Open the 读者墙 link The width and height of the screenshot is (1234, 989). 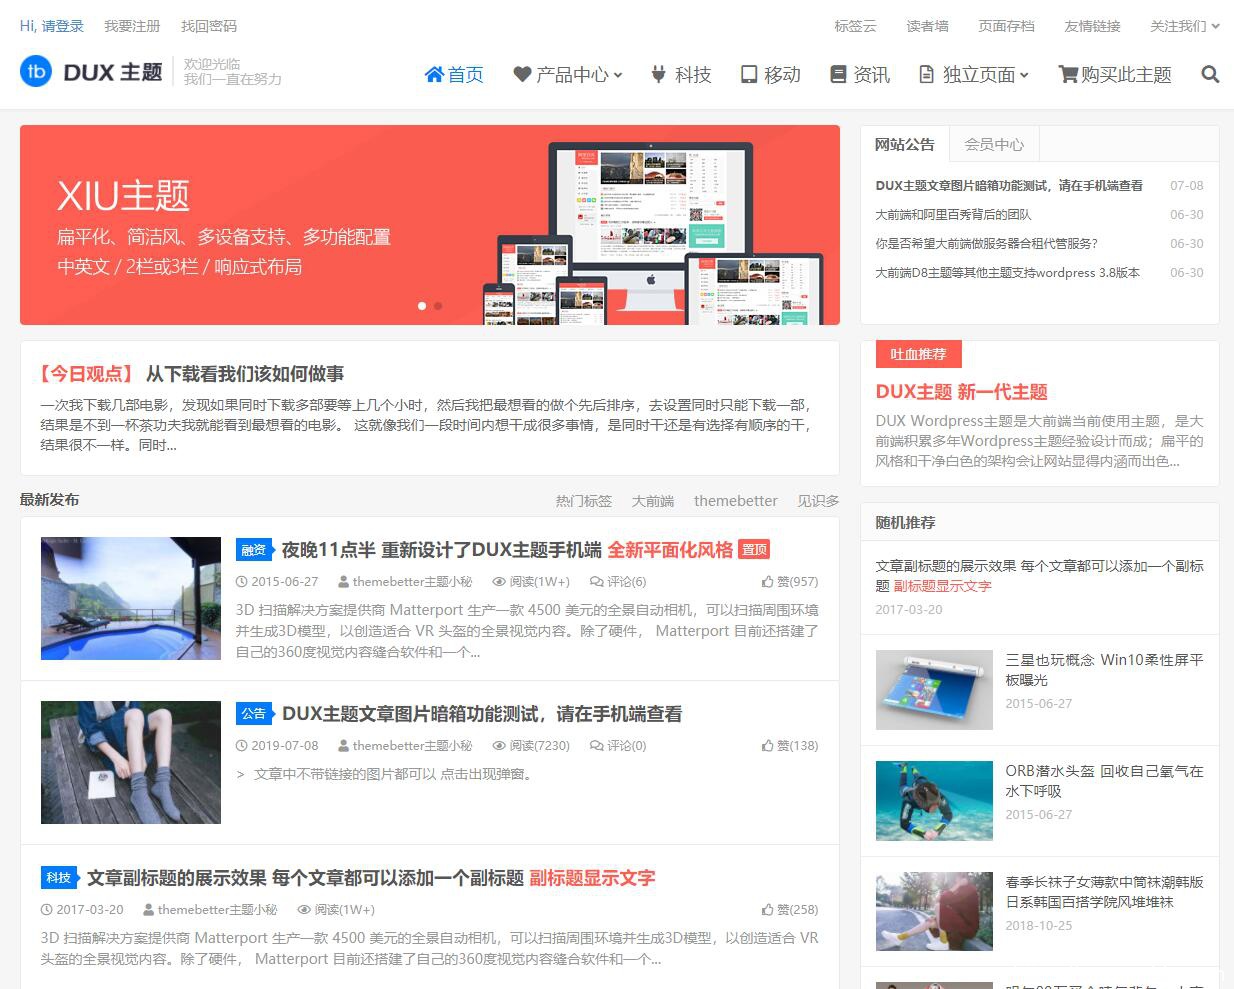pyautogui.click(x=927, y=26)
